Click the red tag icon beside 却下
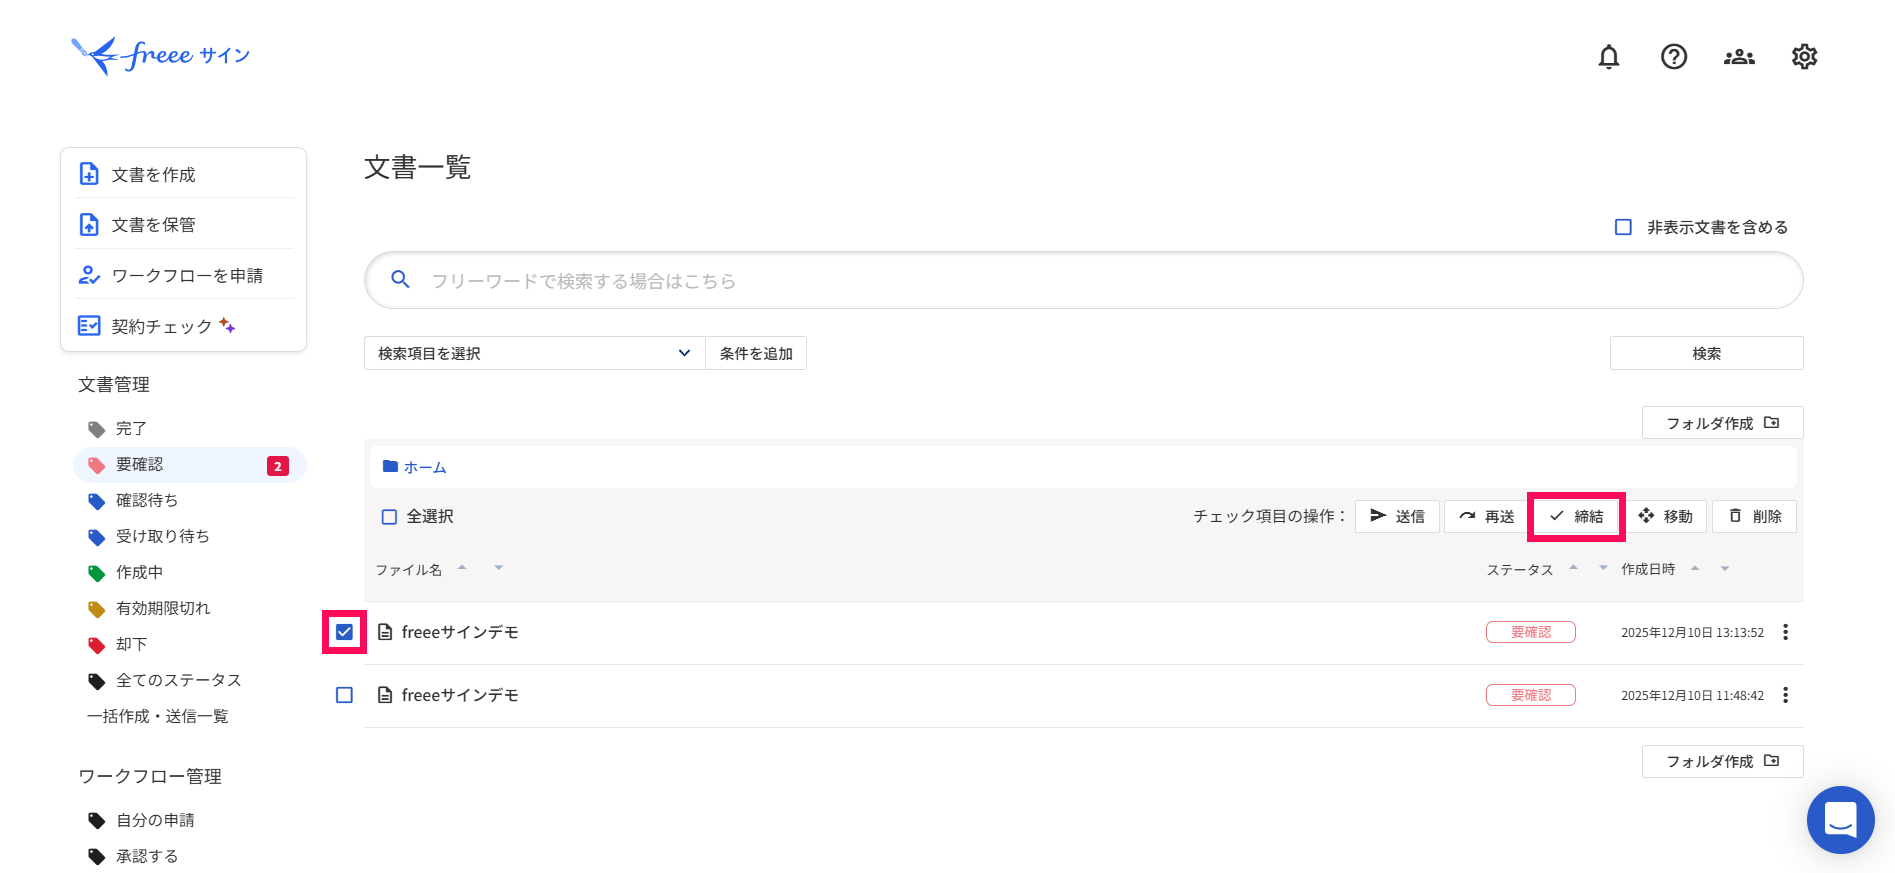The width and height of the screenshot is (1895, 873). coord(96,645)
